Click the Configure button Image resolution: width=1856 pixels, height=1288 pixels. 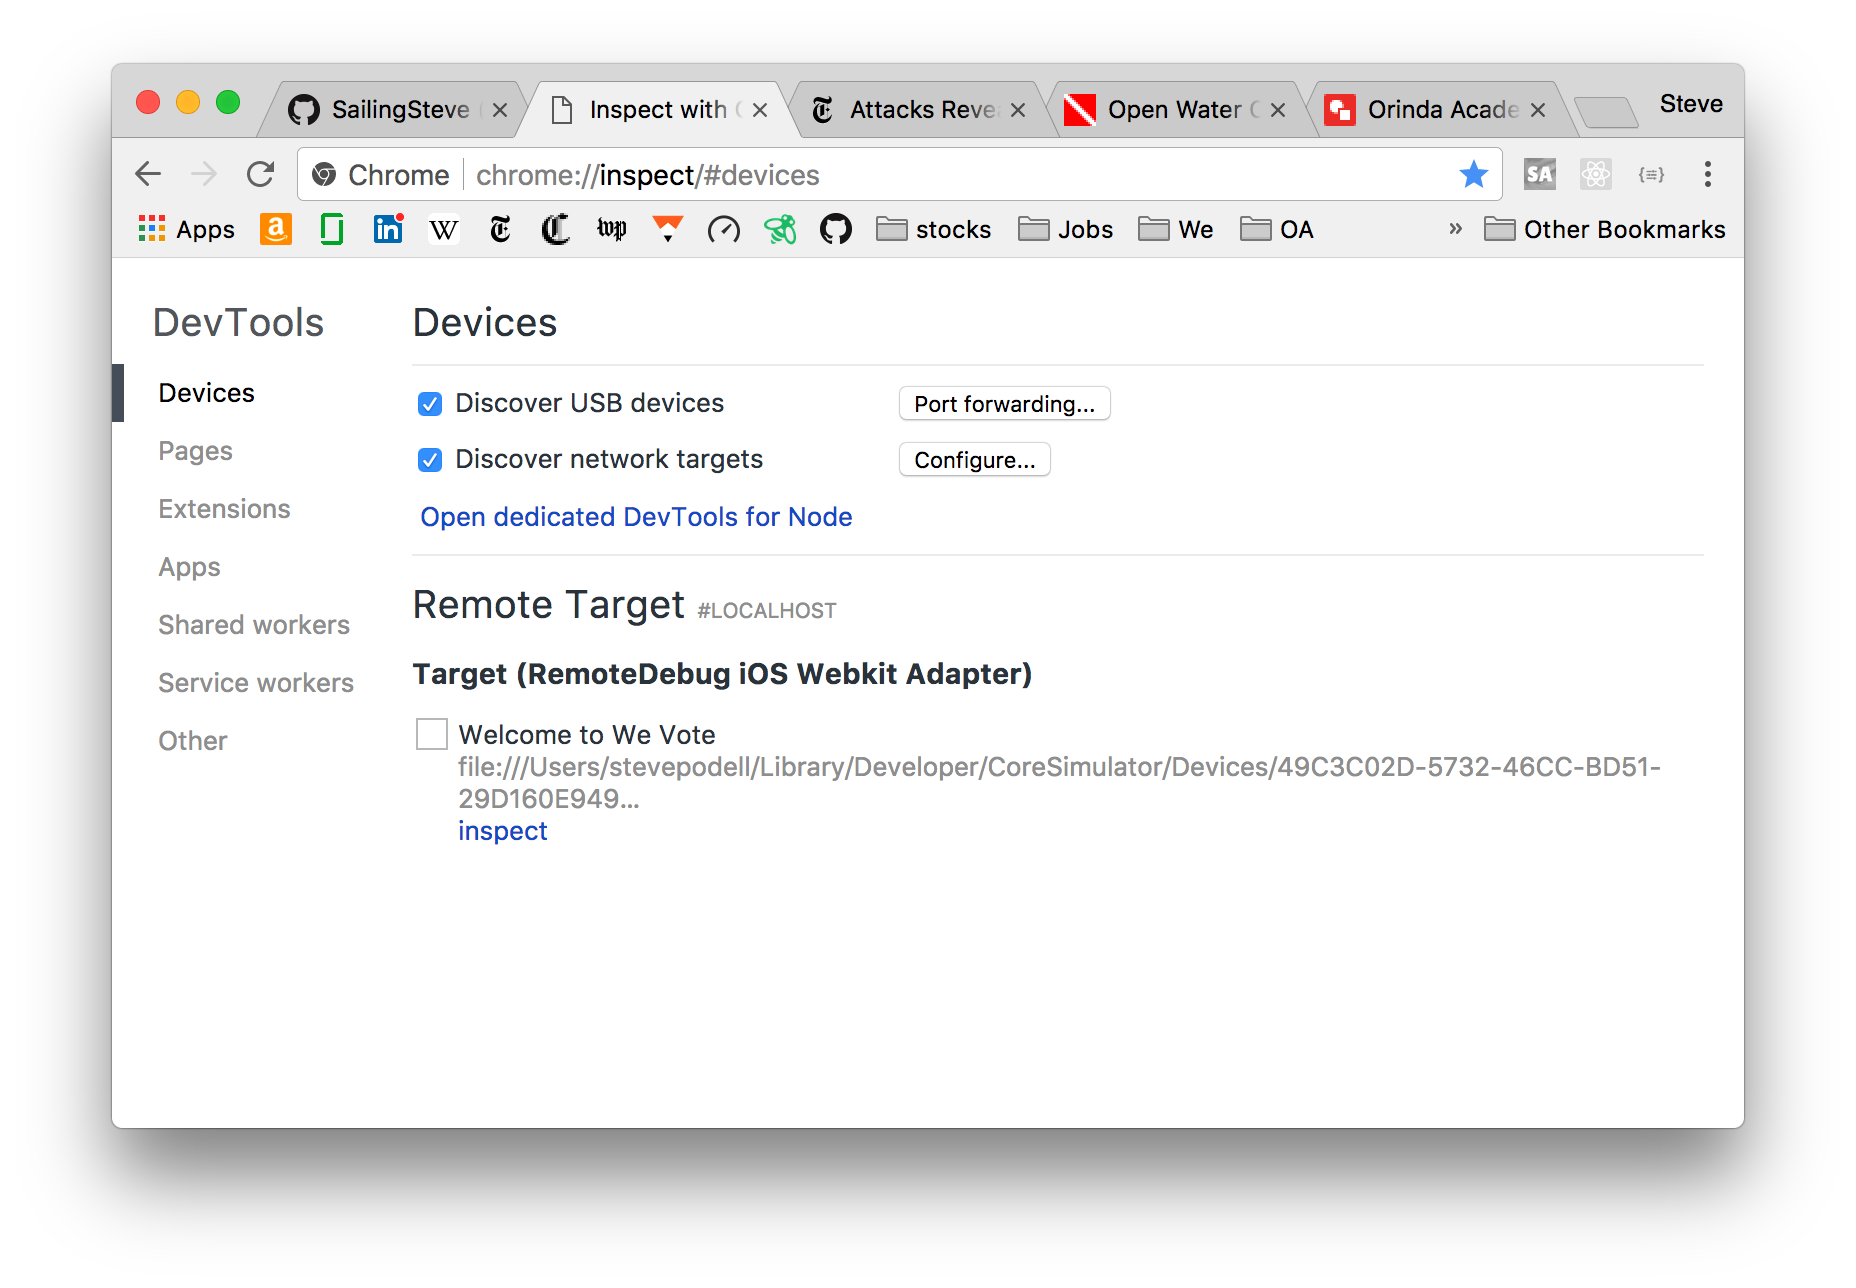coord(975,459)
